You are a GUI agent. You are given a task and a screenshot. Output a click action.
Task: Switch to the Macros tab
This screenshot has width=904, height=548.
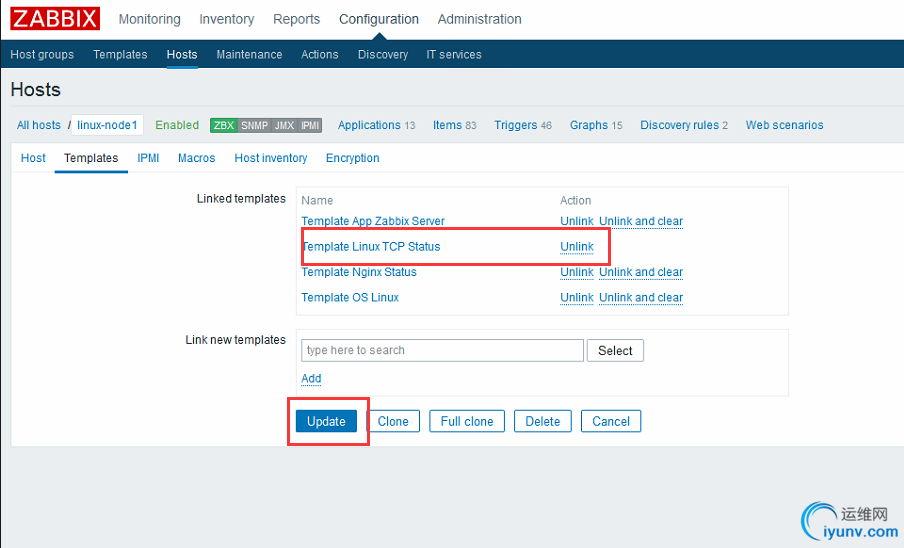pyautogui.click(x=197, y=158)
